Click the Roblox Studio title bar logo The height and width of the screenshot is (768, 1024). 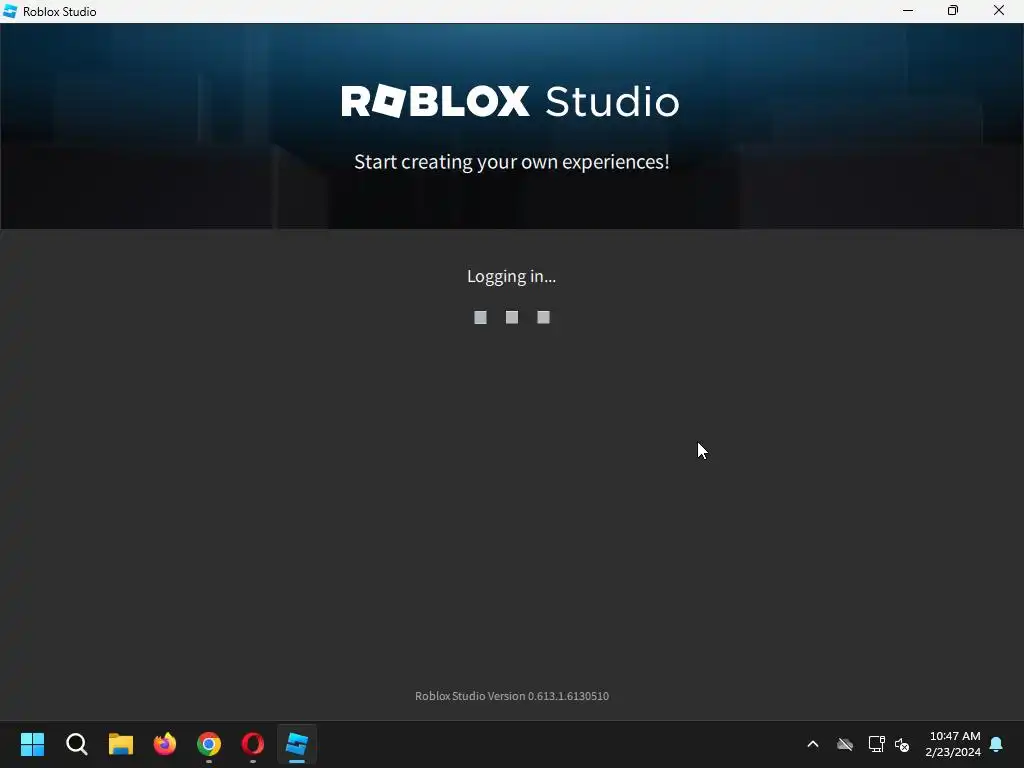click(10, 11)
